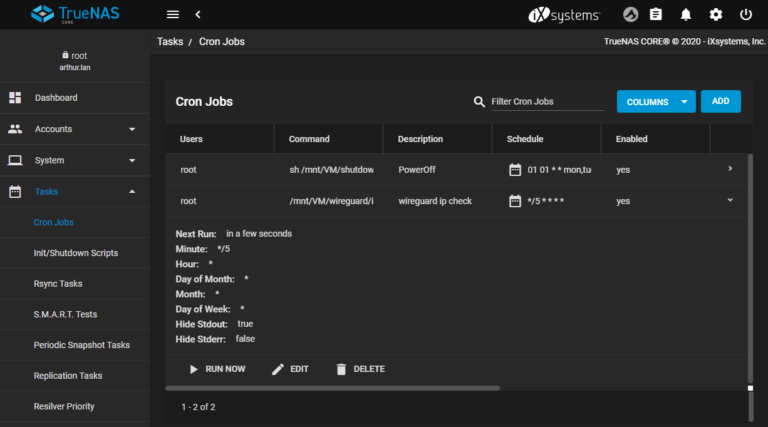Click the hamburger menu icon

click(173, 15)
